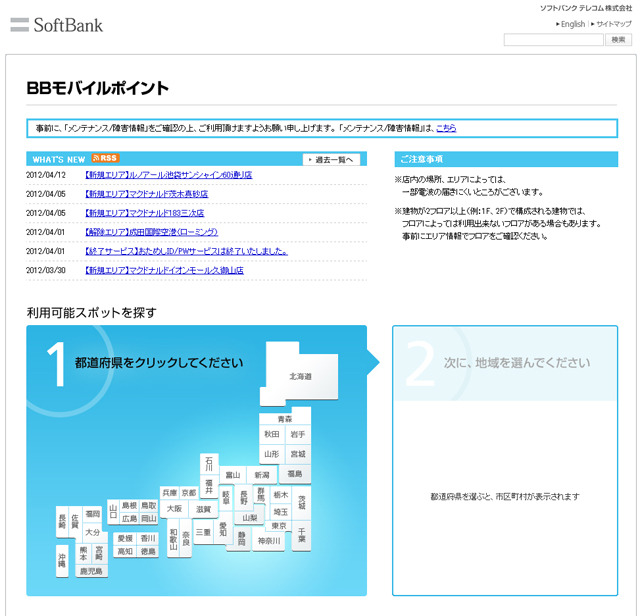Select 新潟 prefecture on the map
Image resolution: width=640 pixels, height=616 pixels.
click(262, 475)
